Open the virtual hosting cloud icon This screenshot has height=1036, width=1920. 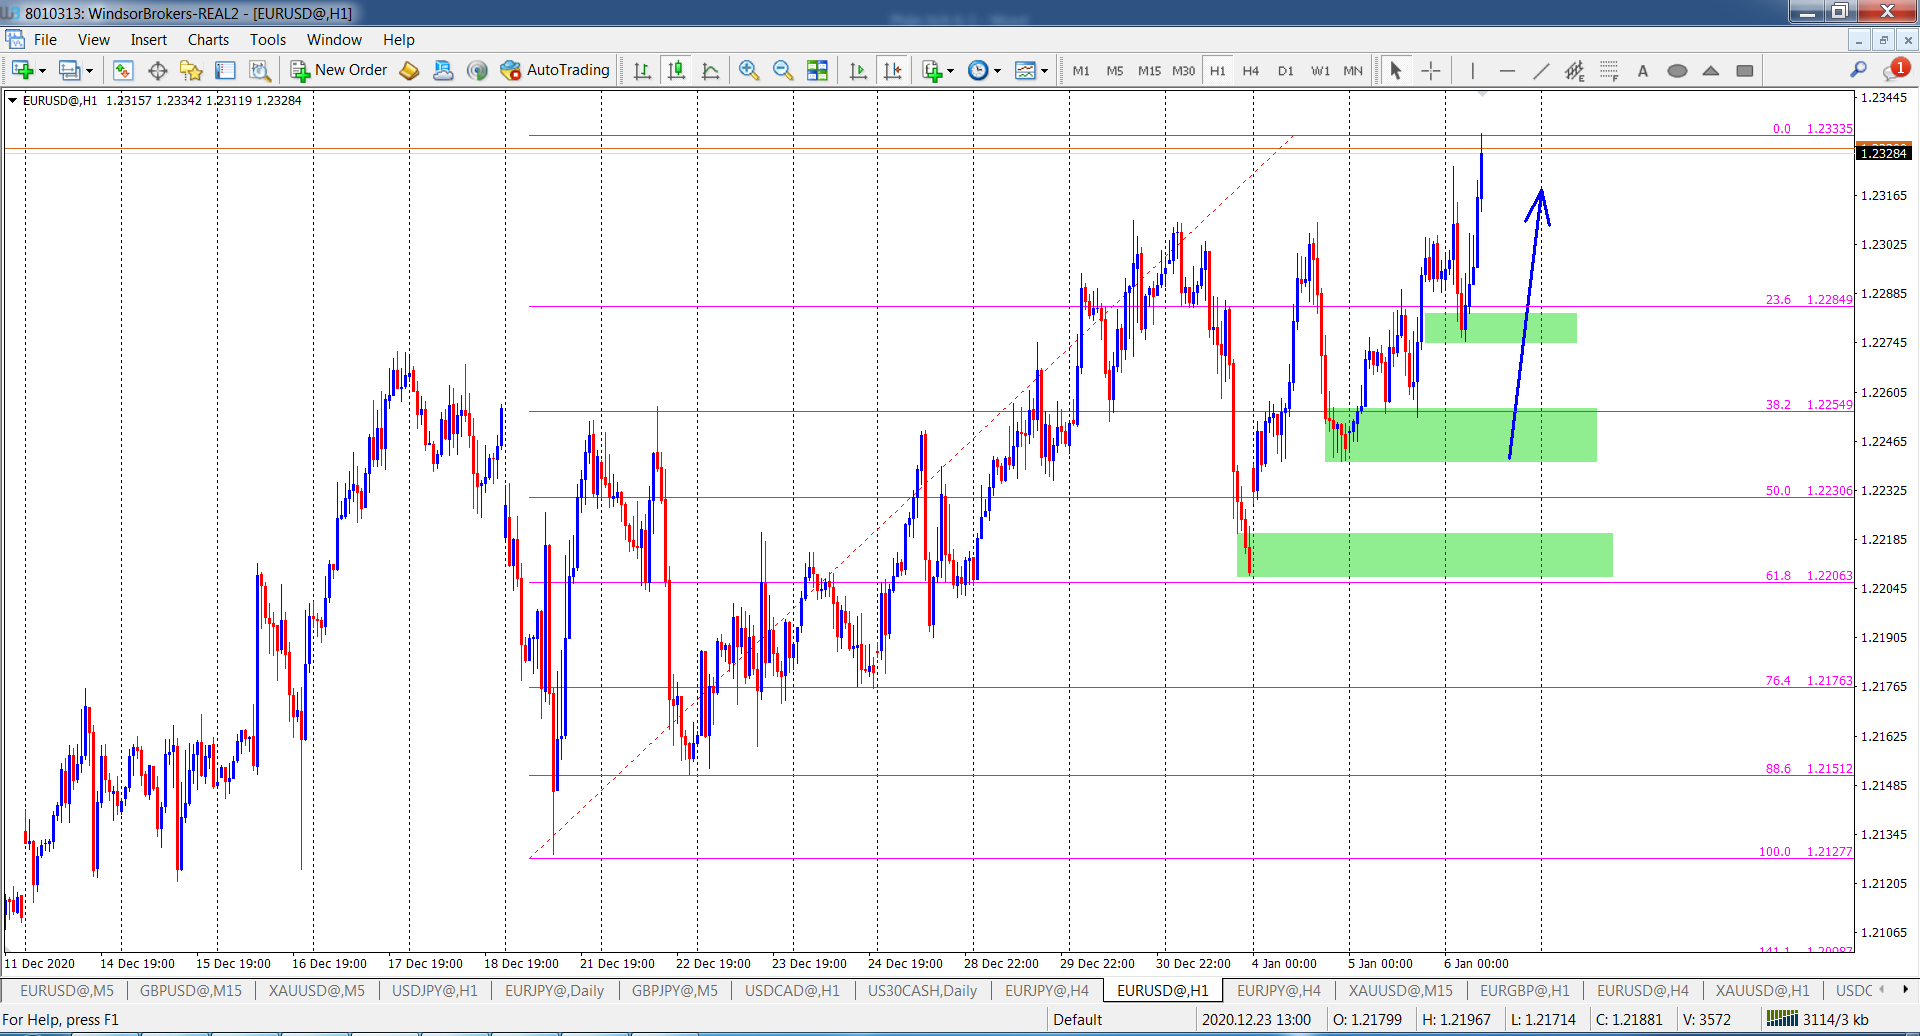click(x=443, y=70)
